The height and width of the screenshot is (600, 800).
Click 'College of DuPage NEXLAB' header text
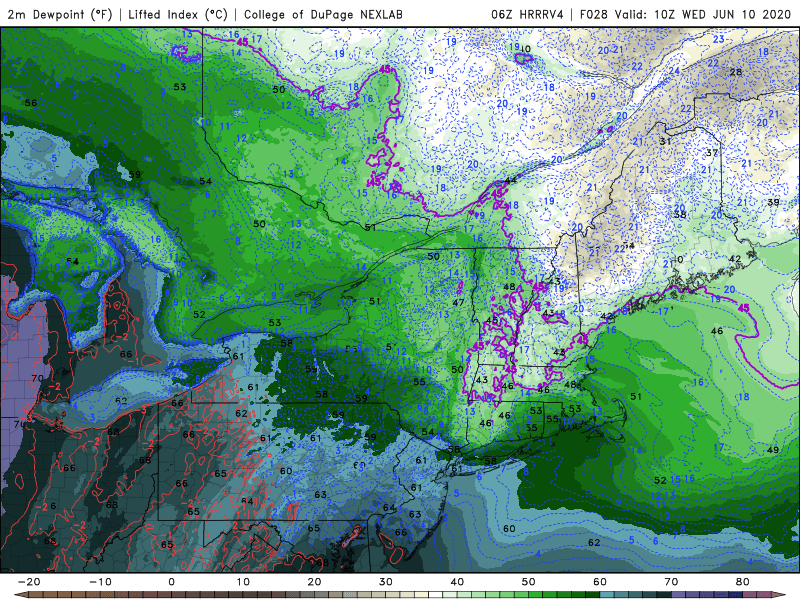click(x=323, y=14)
